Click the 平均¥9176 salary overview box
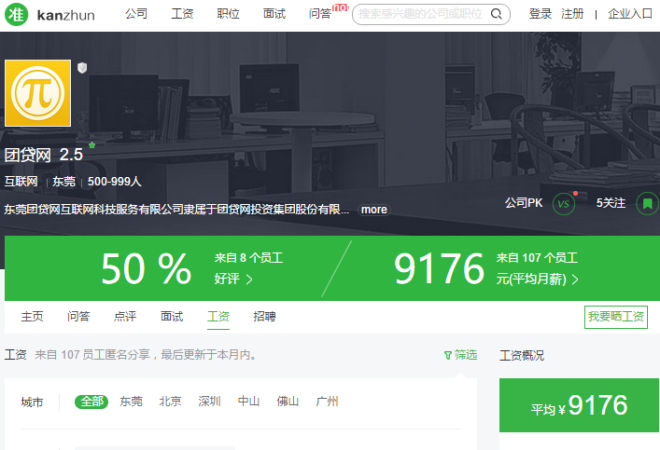The height and width of the screenshot is (450, 660). click(x=579, y=405)
